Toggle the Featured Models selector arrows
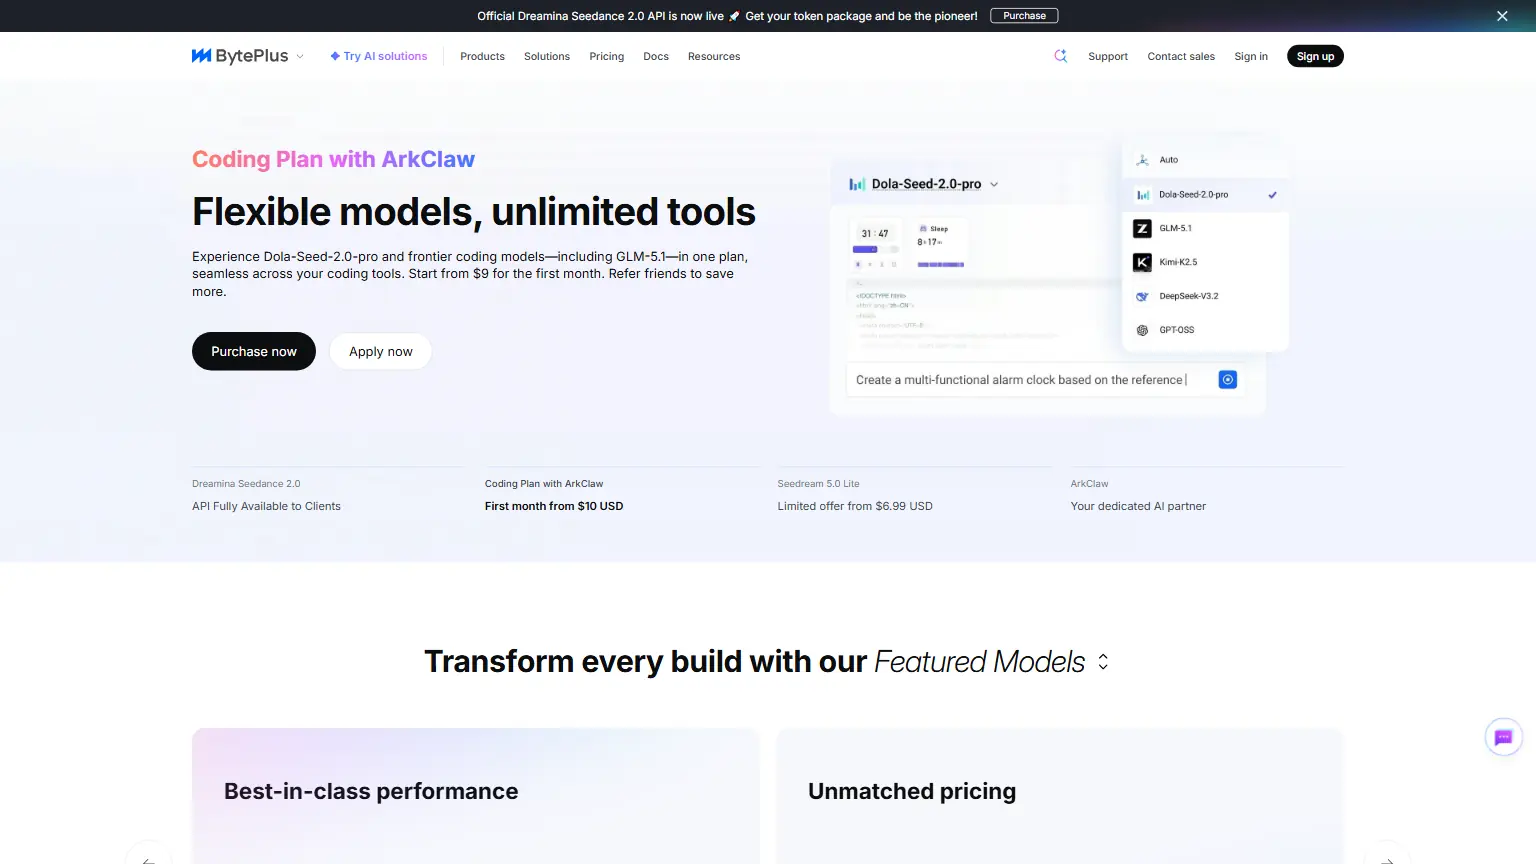The width and height of the screenshot is (1536, 864). pos(1103,662)
